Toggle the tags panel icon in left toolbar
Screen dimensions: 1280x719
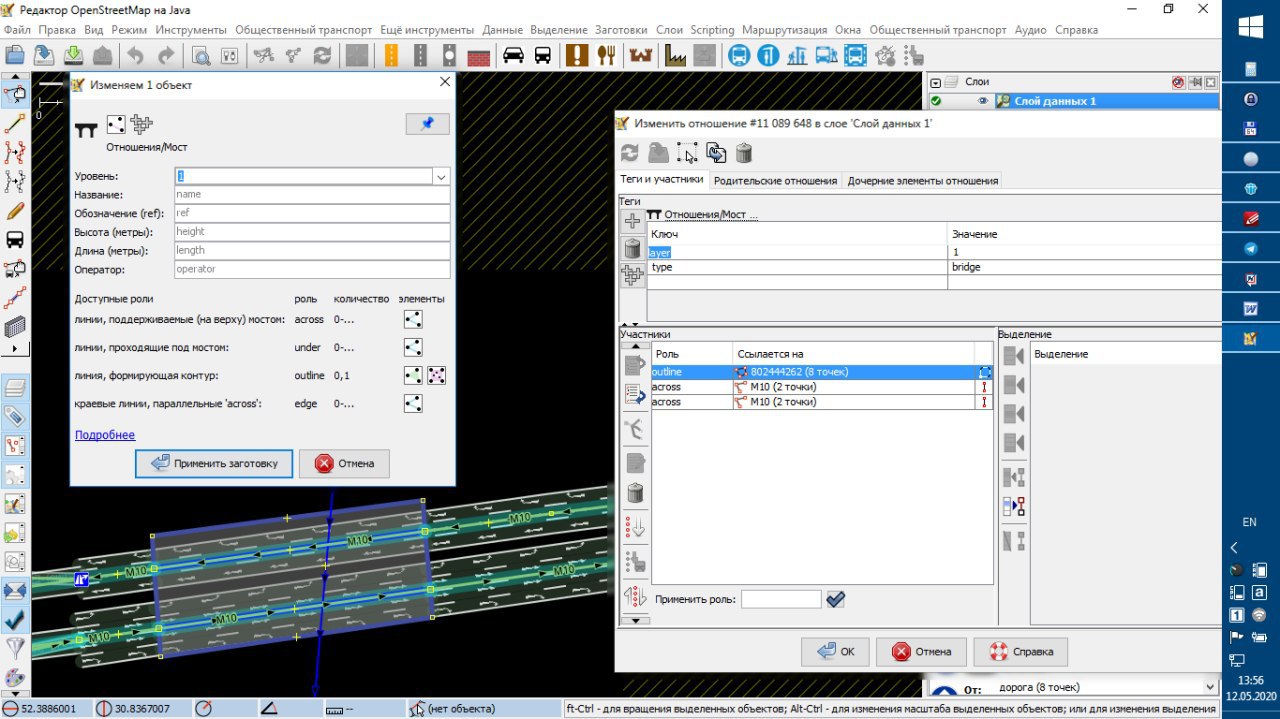coord(15,416)
